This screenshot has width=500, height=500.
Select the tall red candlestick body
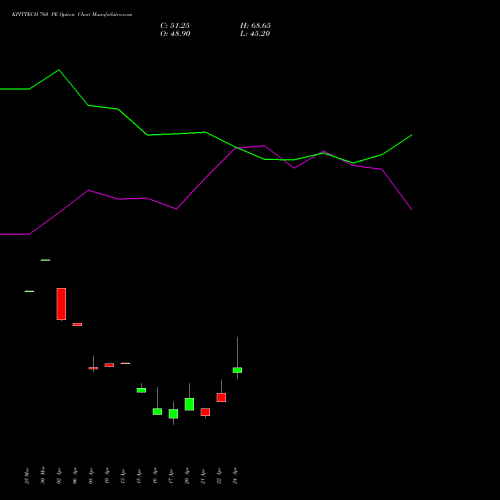[61, 304]
